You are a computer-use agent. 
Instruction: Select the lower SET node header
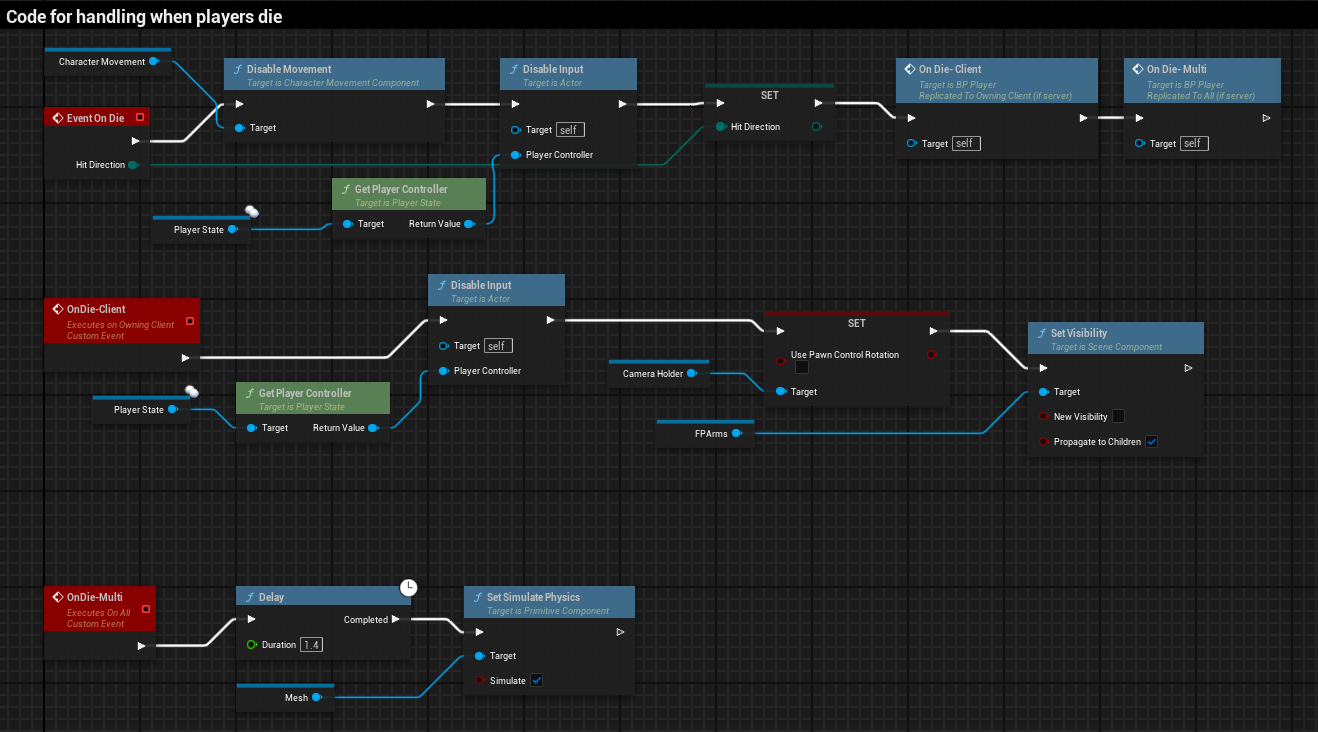(857, 323)
